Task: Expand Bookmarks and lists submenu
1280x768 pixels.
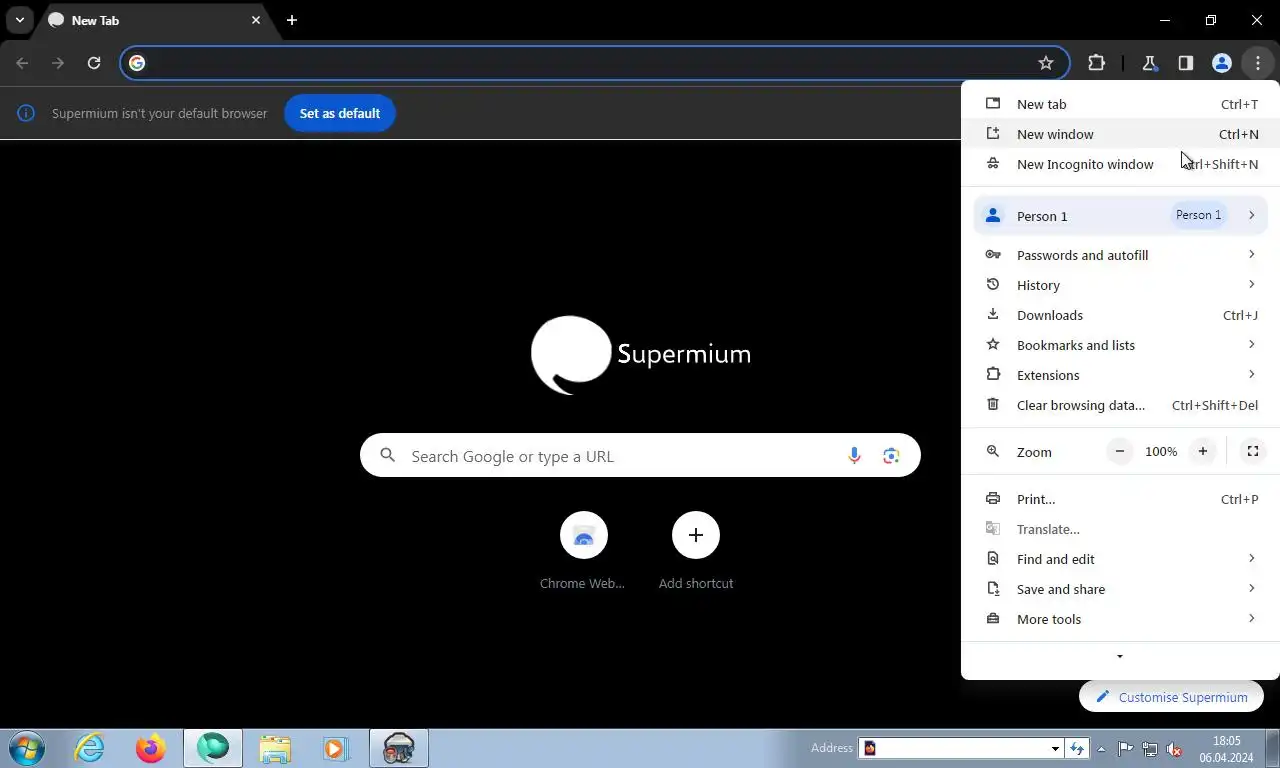Action: coord(1120,345)
